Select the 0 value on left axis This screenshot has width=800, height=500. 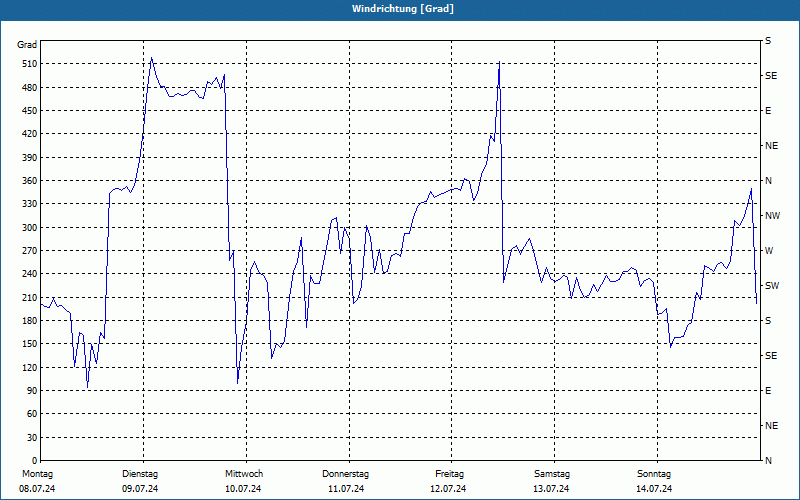pyautogui.click(x=35, y=460)
